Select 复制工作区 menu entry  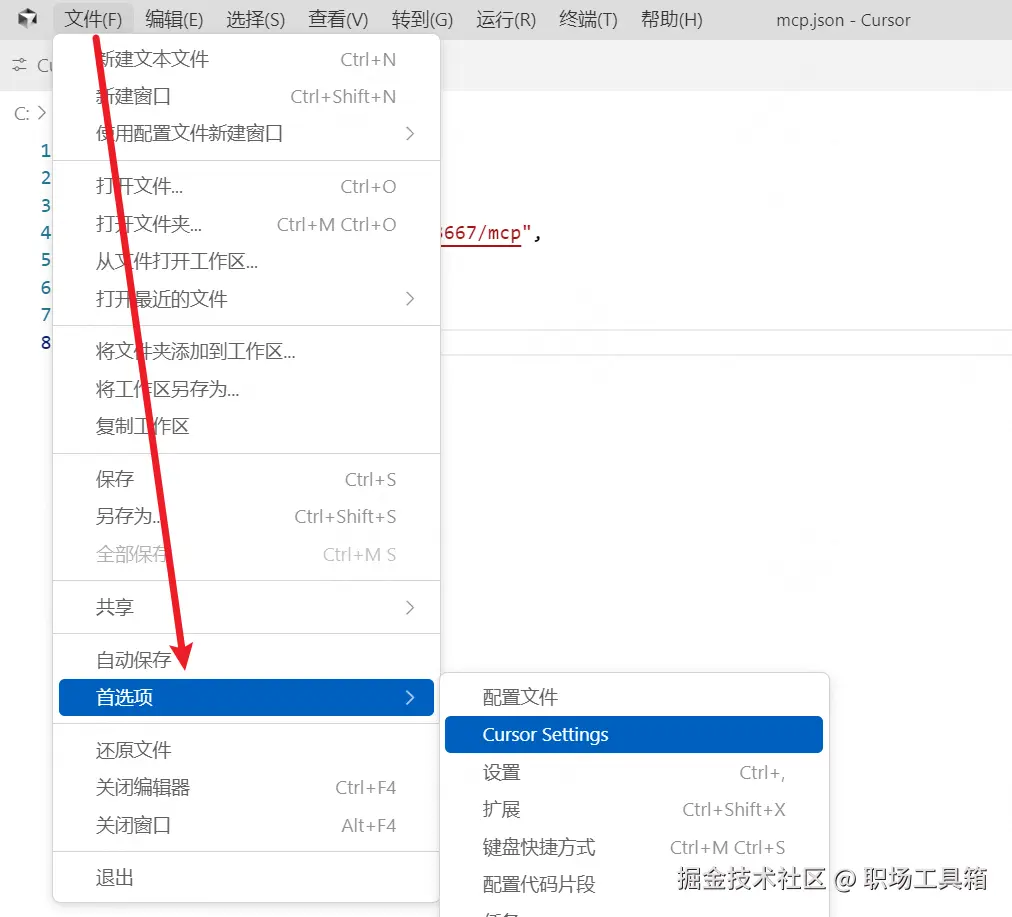click(x=246, y=426)
